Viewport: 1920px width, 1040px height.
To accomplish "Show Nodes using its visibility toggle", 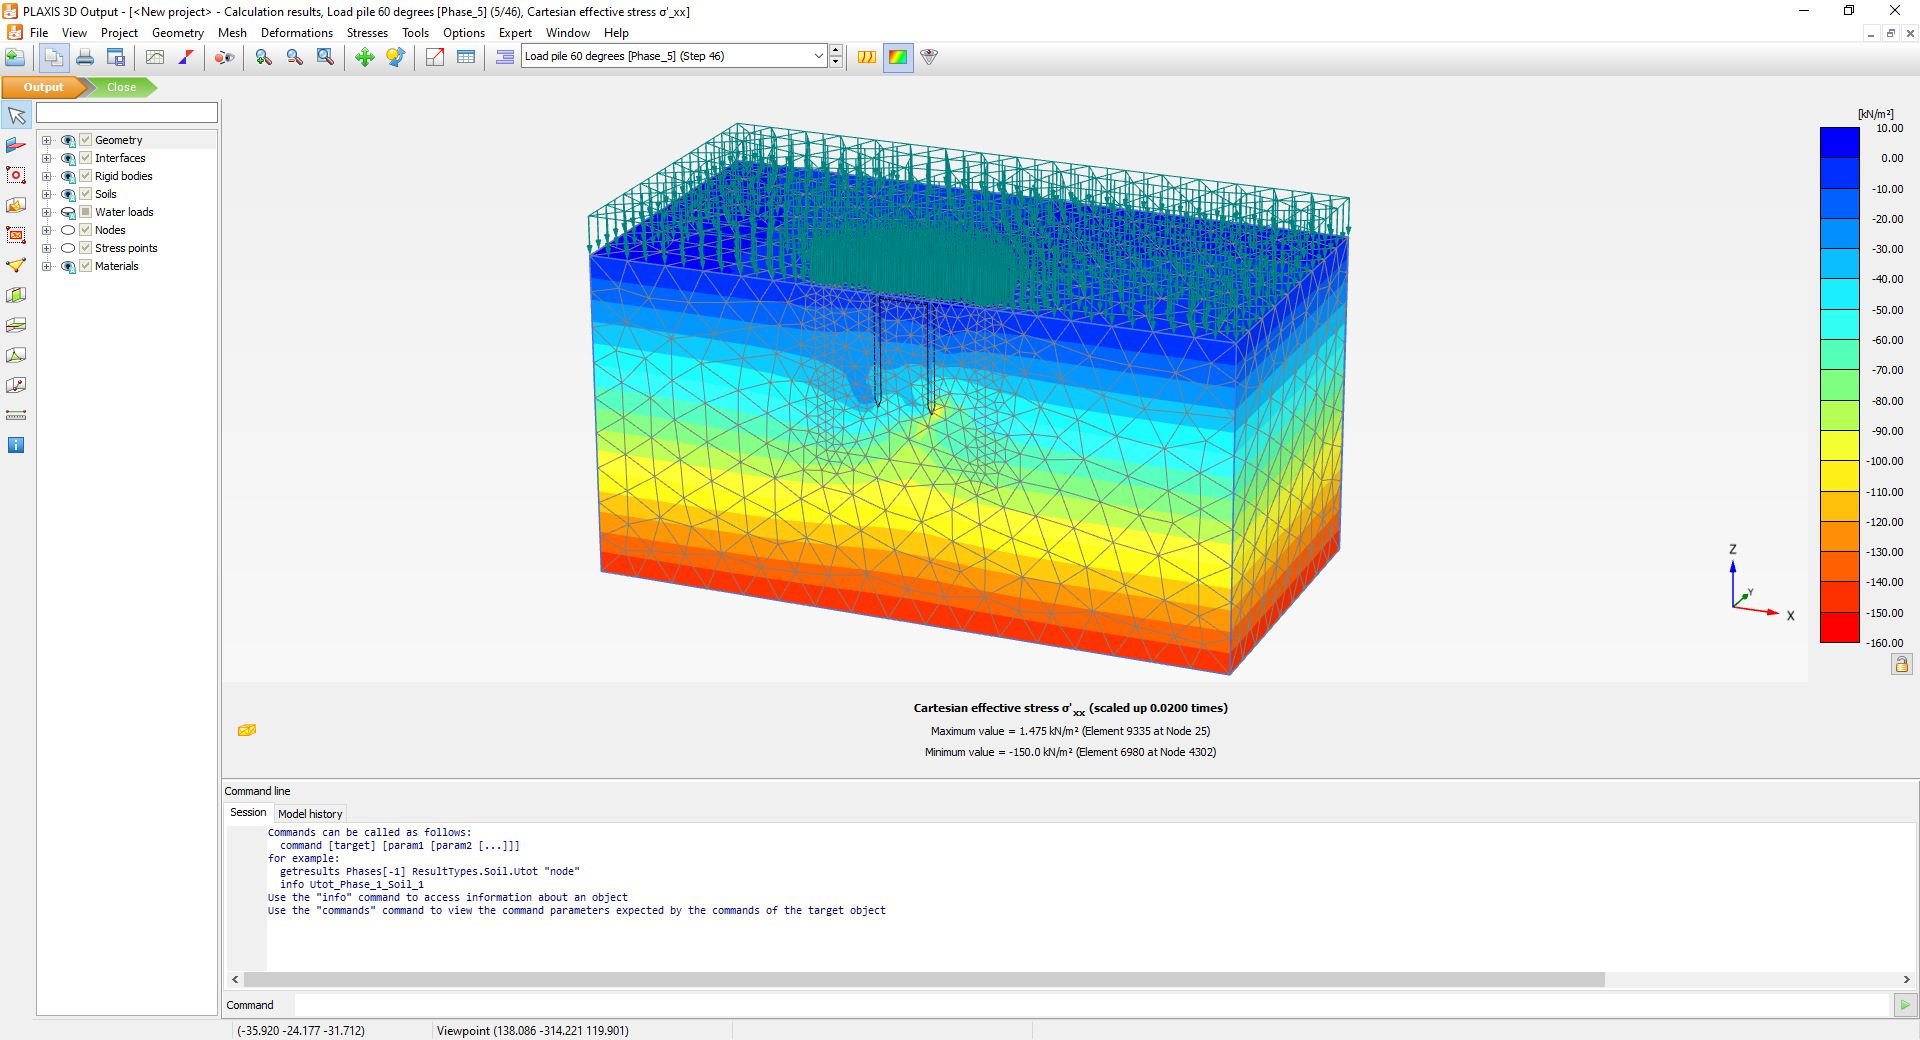I will point(68,230).
